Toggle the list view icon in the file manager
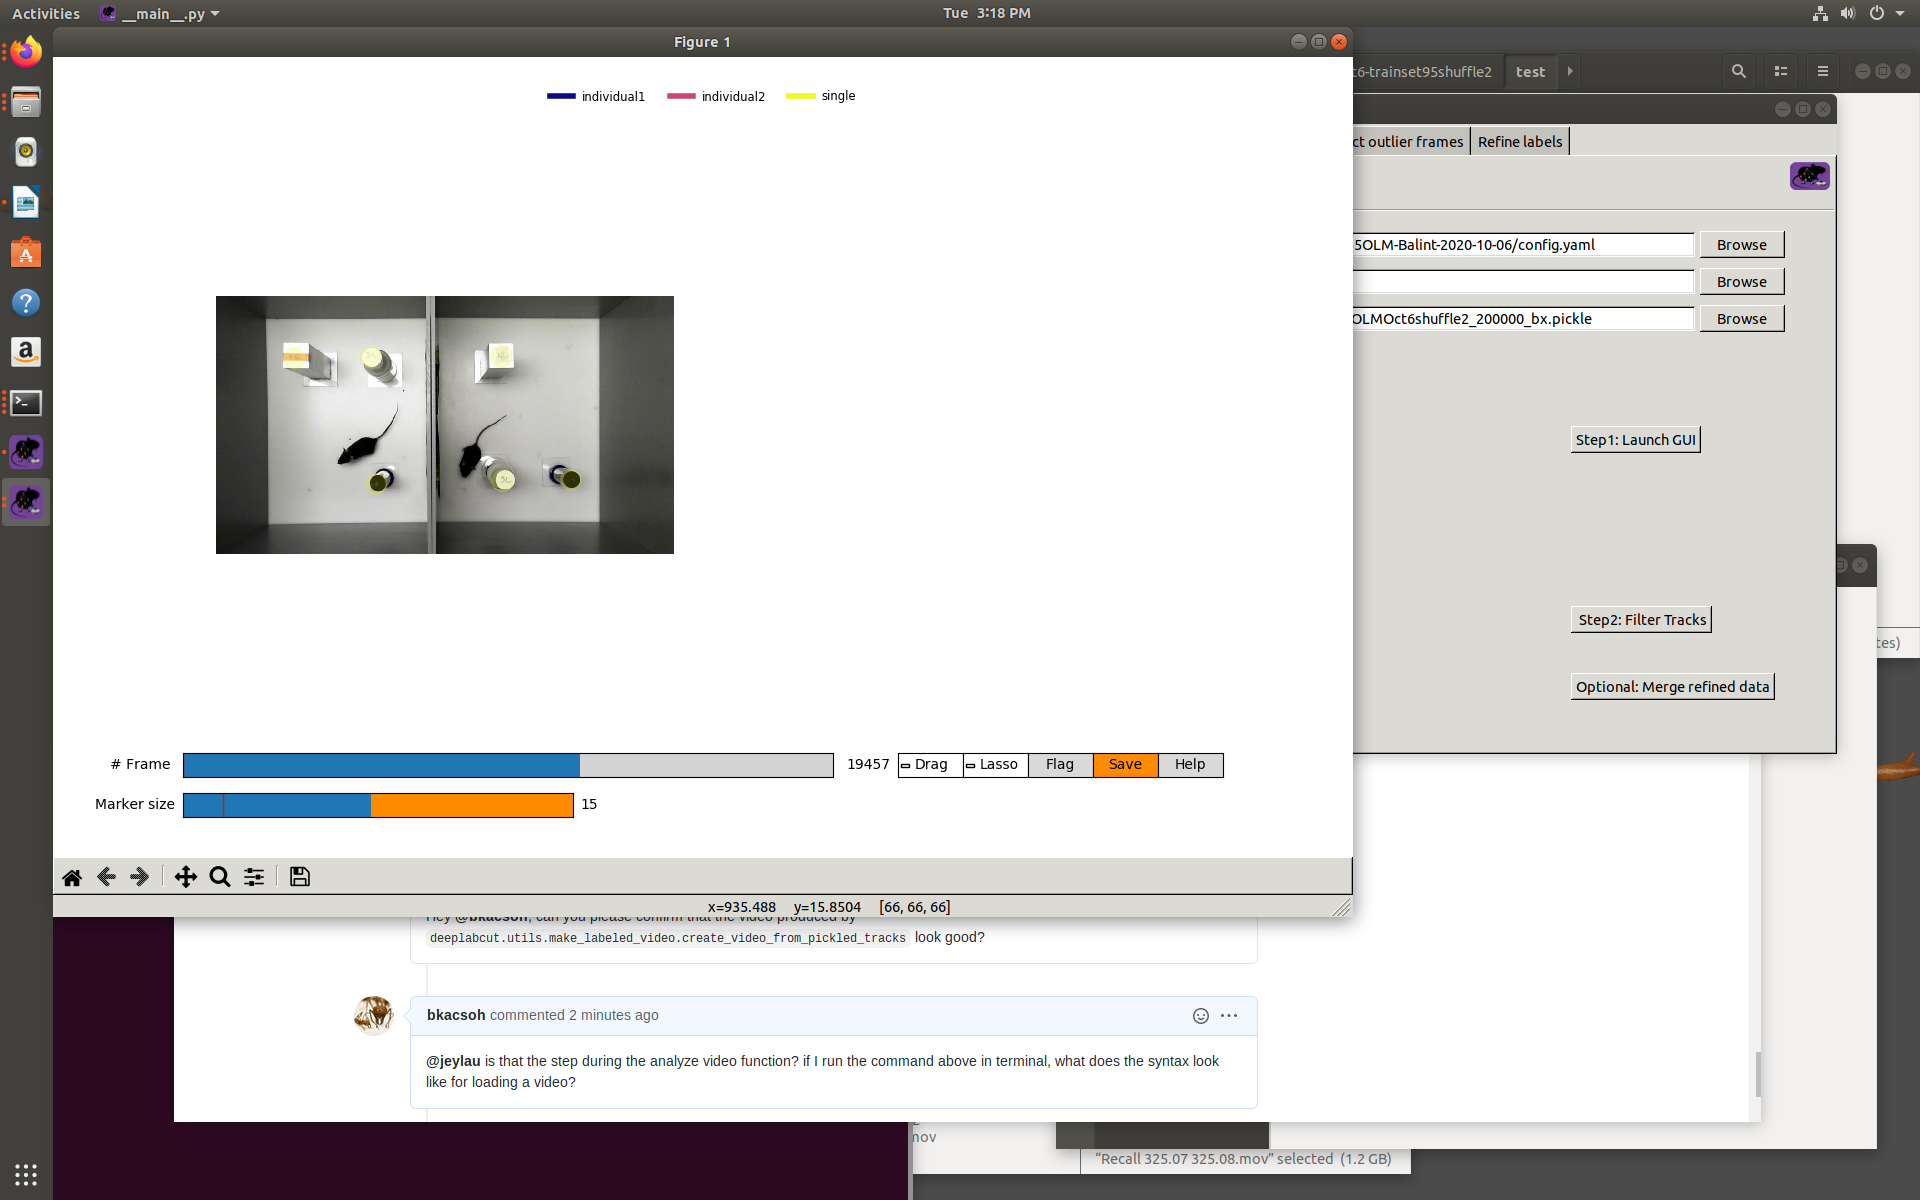Viewport: 1920px width, 1200px height. click(x=1781, y=71)
